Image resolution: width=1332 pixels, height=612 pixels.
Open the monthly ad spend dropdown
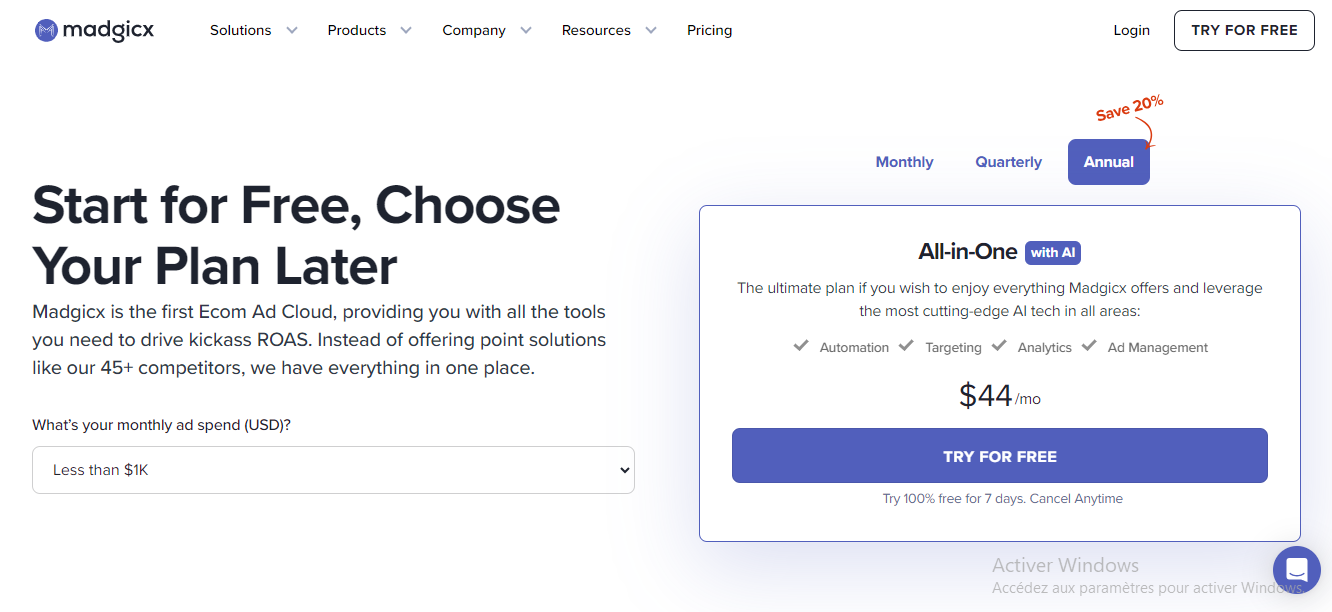(x=333, y=470)
